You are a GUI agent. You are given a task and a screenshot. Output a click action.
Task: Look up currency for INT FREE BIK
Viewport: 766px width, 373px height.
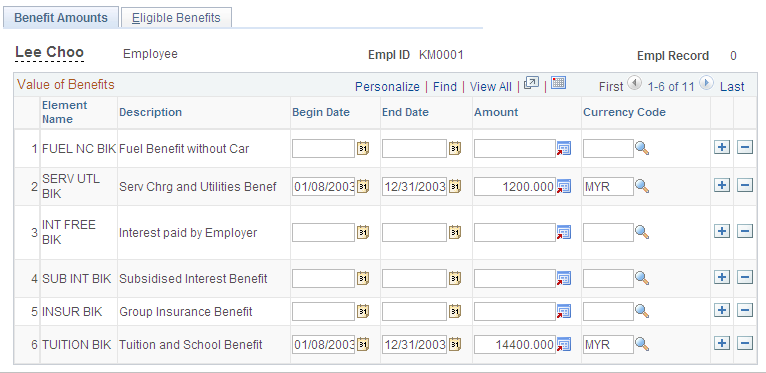pos(642,232)
